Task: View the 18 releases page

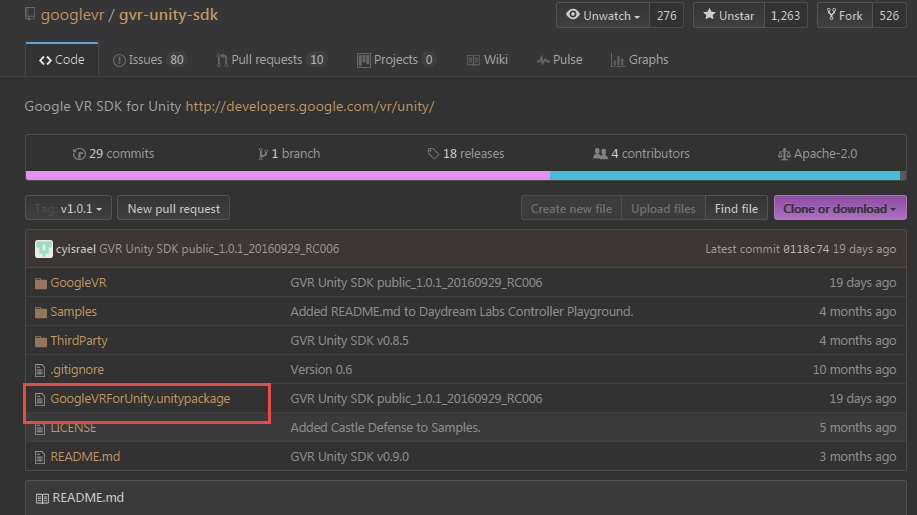Action: [466, 154]
